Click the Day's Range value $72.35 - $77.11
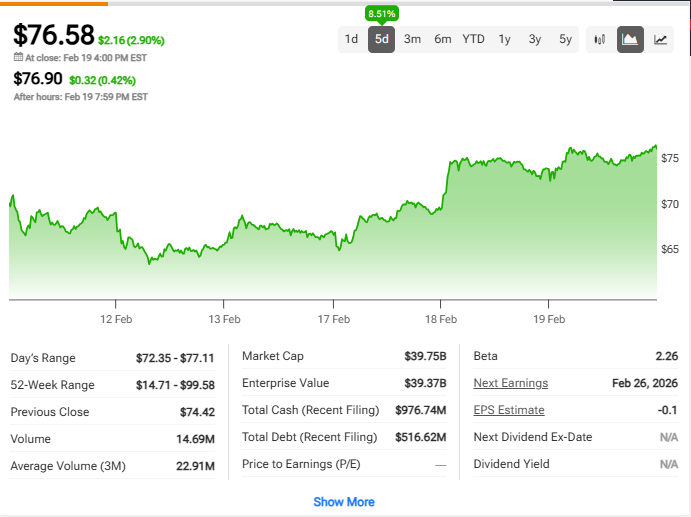Screen dimensions: 691x517 point(175,358)
